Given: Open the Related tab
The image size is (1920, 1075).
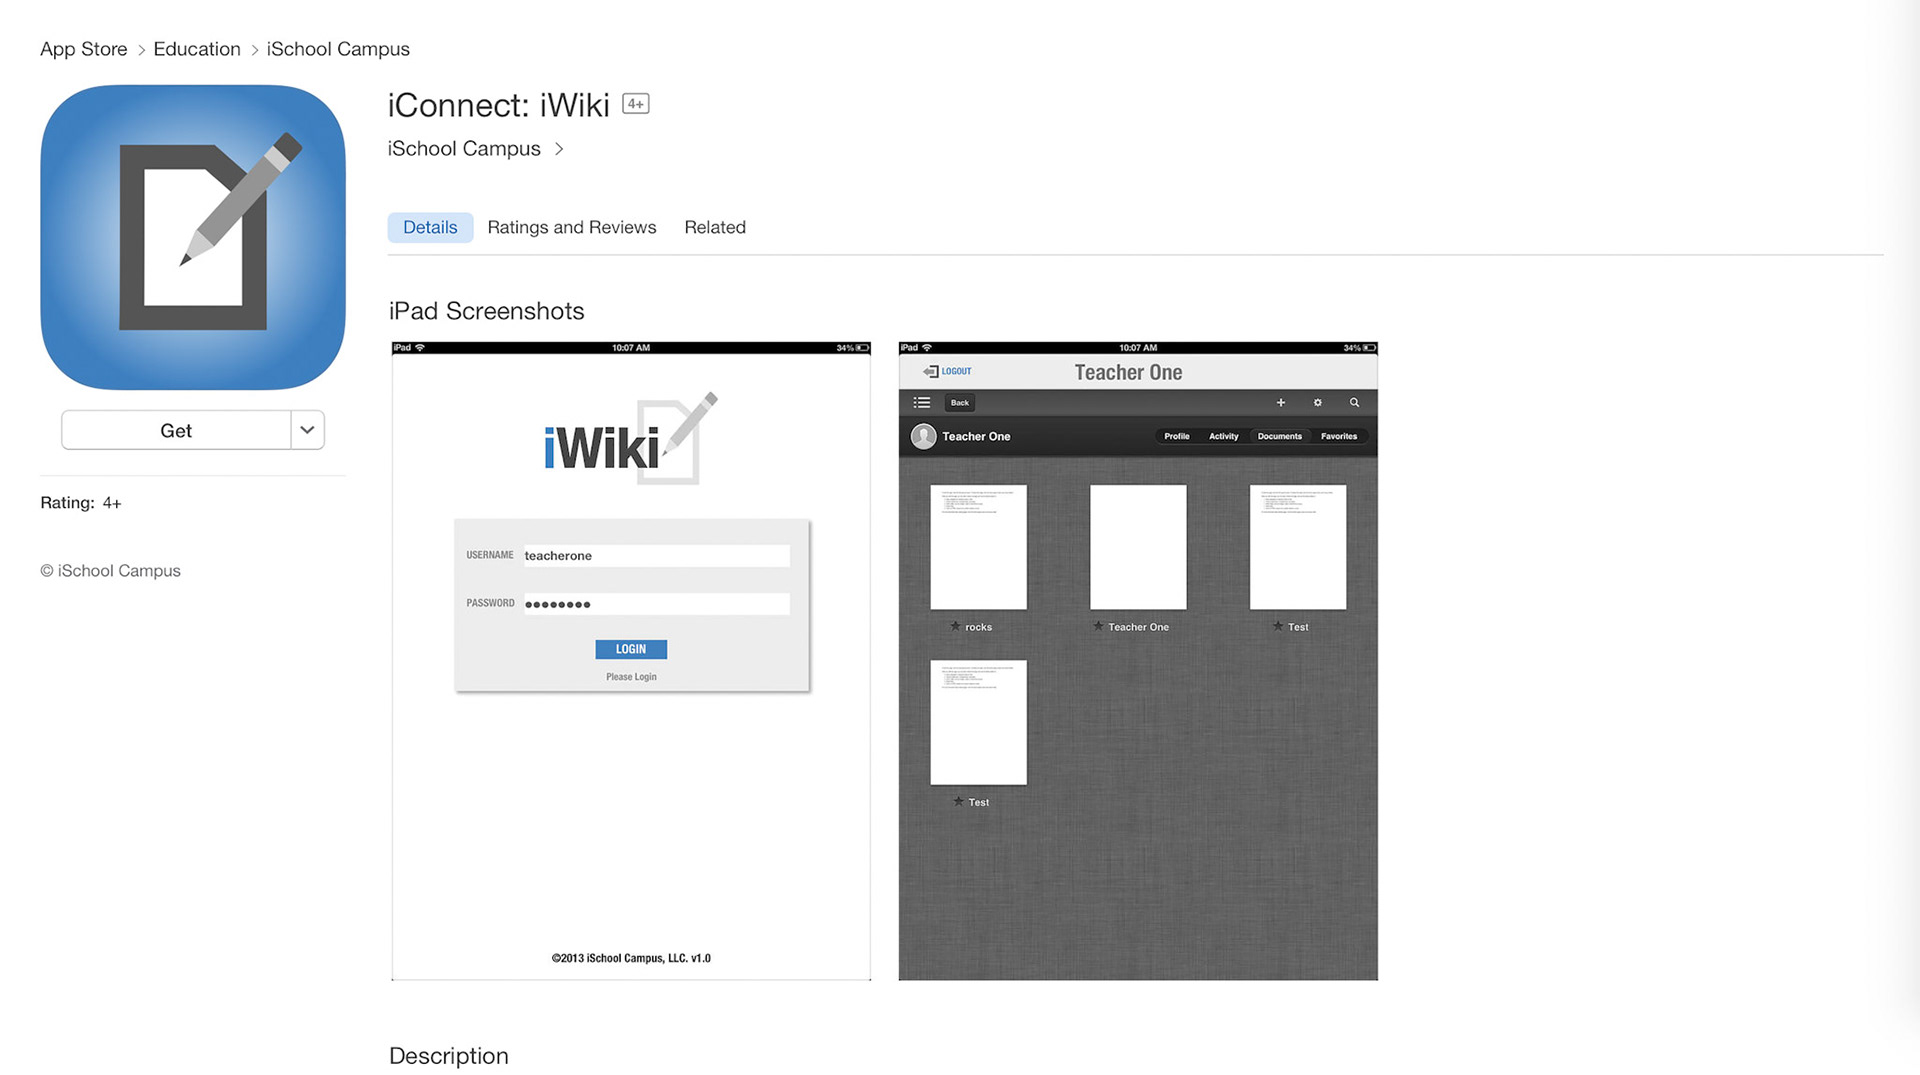Looking at the screenshot, I should click(x=715, y=227).
